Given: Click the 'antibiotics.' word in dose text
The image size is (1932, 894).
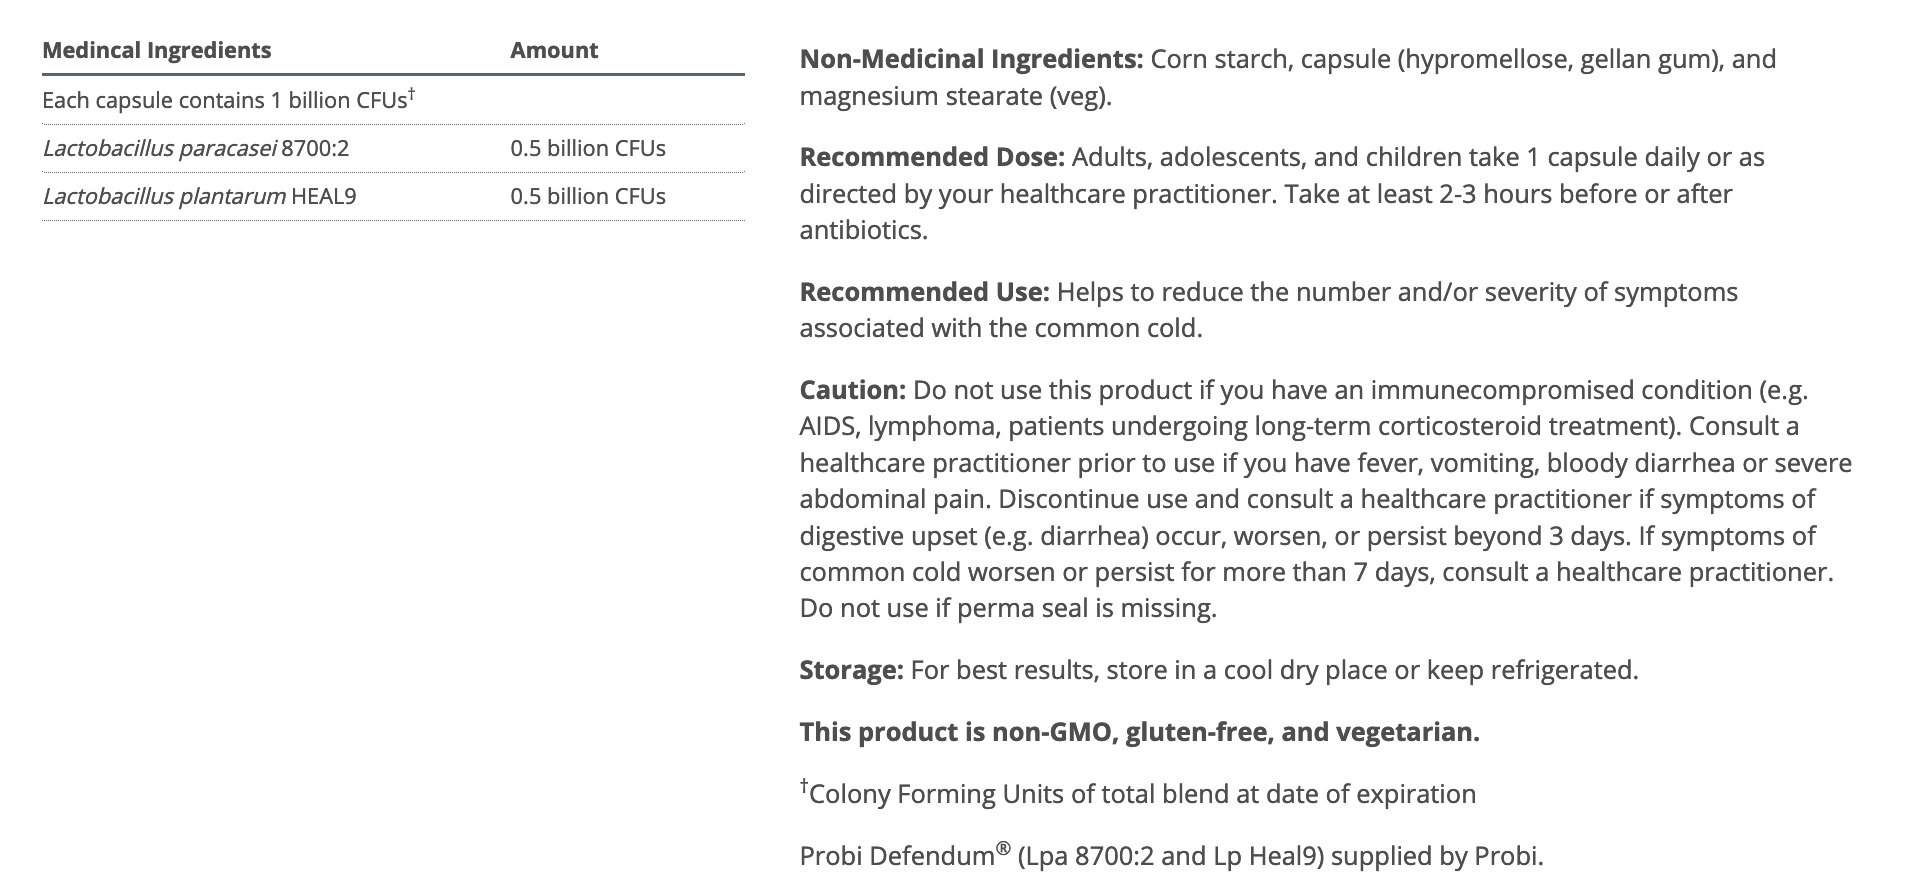Looking at the screenshot, I should [x=863, y=231].
